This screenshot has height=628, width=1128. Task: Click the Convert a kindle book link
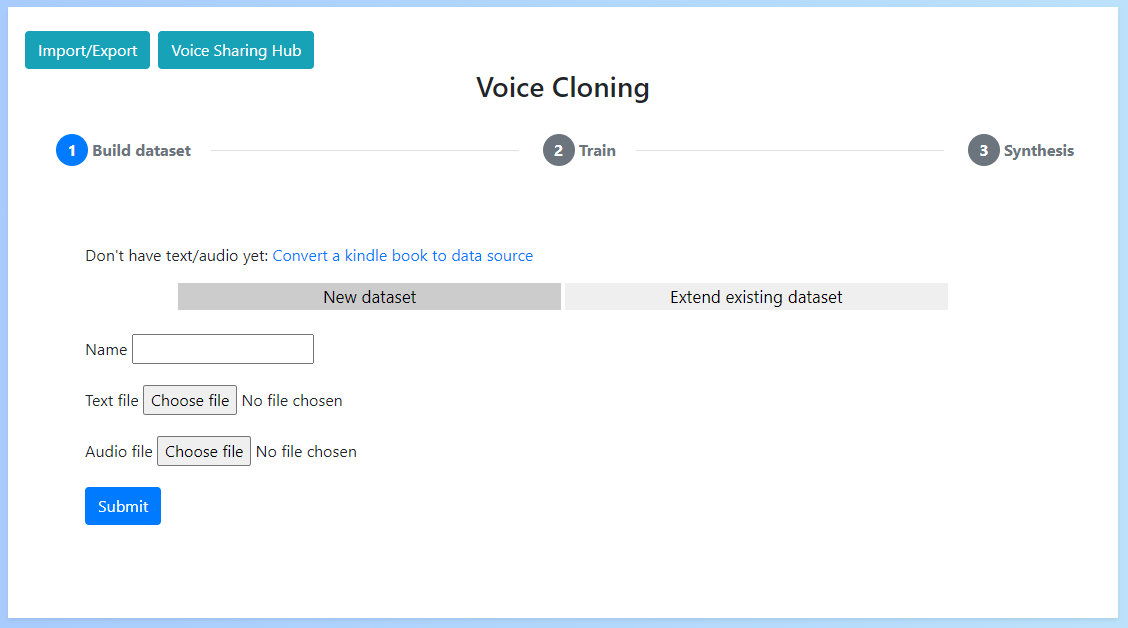tap(402, 255)
